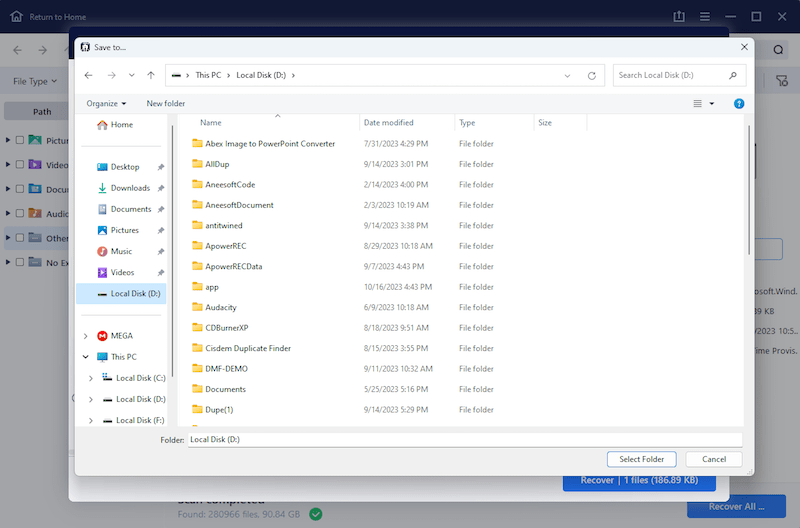800x528 pixels.
Task: Click the Select Folder button
Action: (x=642, y=459)
